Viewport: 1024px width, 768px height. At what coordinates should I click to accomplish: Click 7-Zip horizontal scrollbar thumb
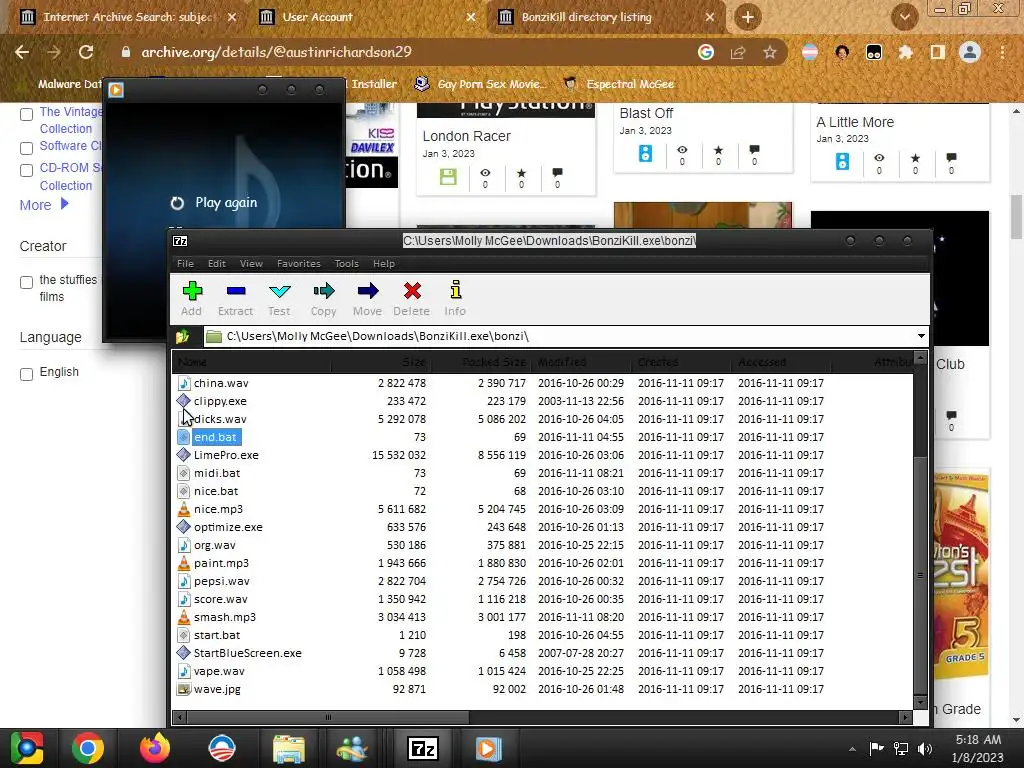328,717
